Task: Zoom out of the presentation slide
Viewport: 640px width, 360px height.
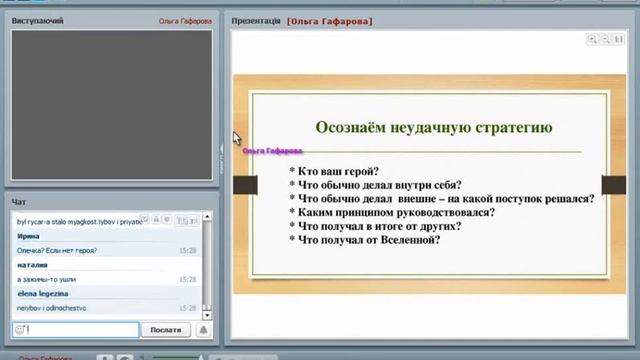Action: (x=605, y=39)
